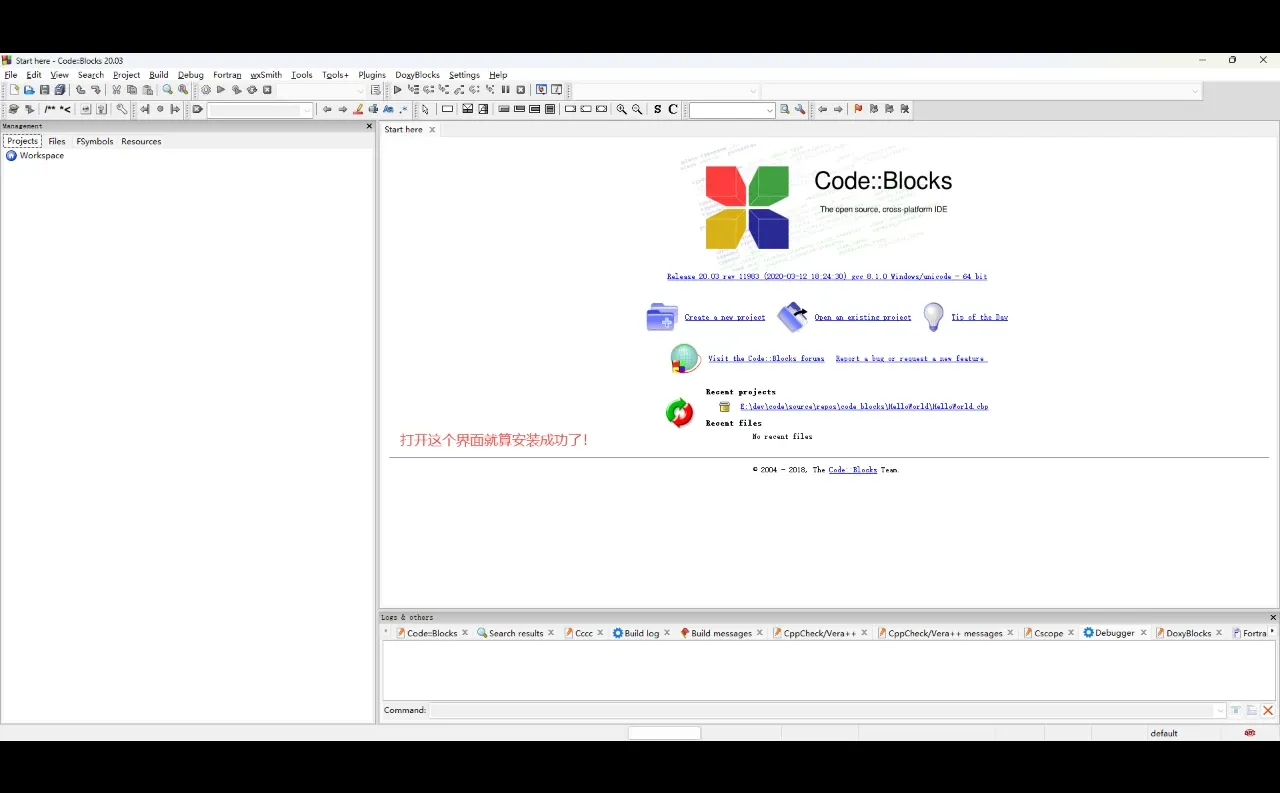Open the Command dropdown at the bottom

point(1219,710)
